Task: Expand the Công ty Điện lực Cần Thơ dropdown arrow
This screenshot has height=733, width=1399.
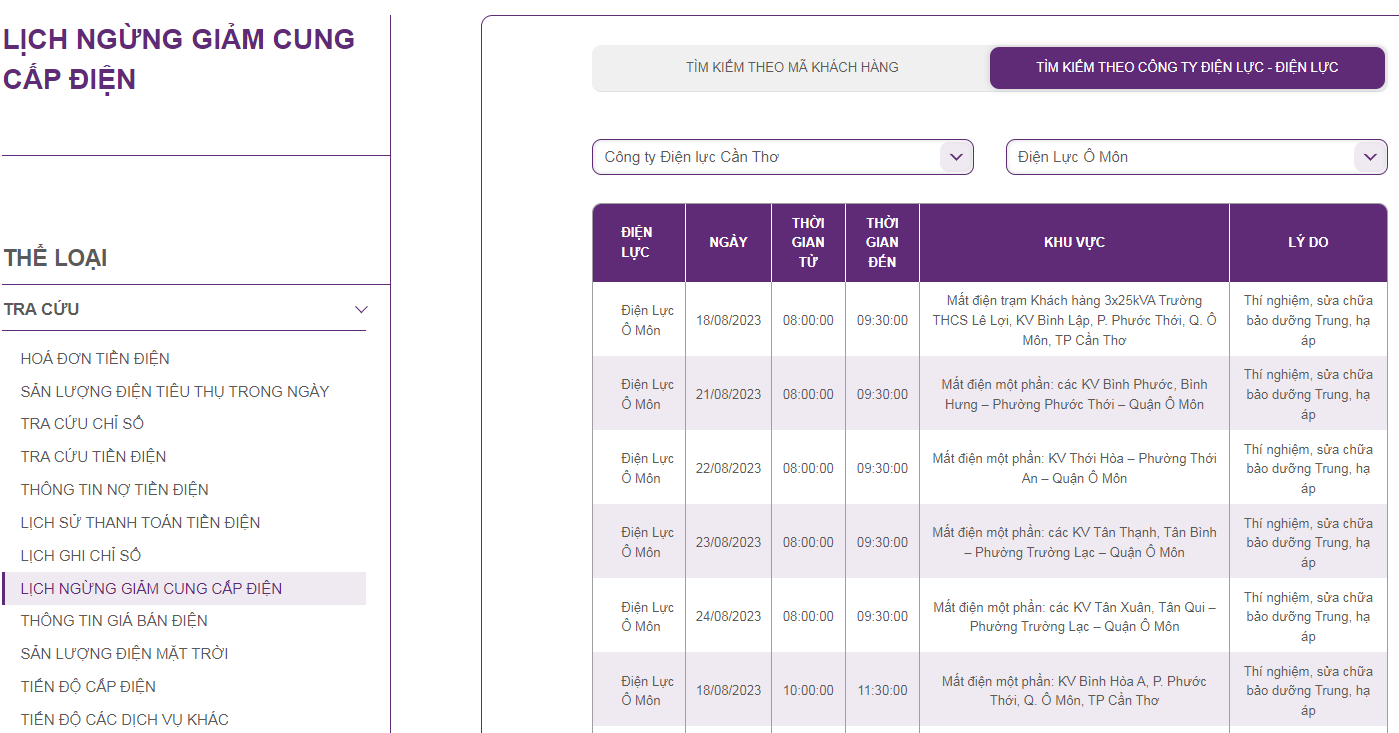Action: click(955, 157)
